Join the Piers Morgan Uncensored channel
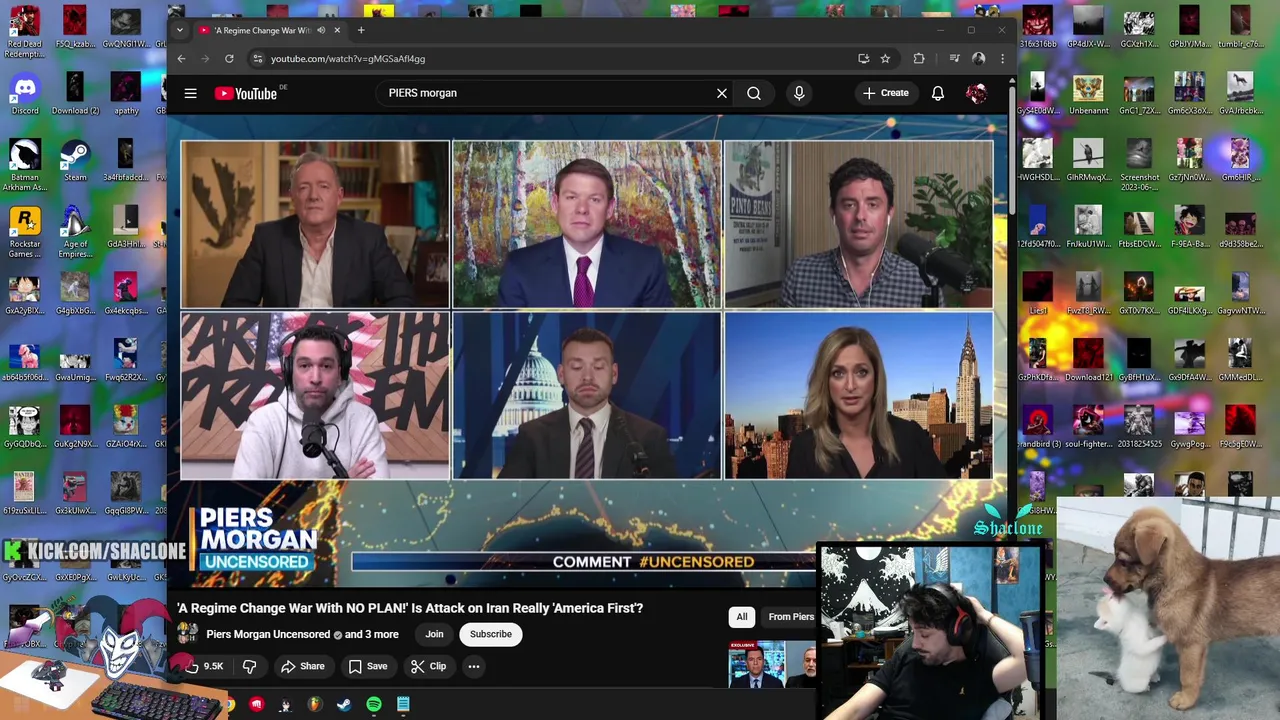Screen dimensions: 1280x720 click(434, 634)
